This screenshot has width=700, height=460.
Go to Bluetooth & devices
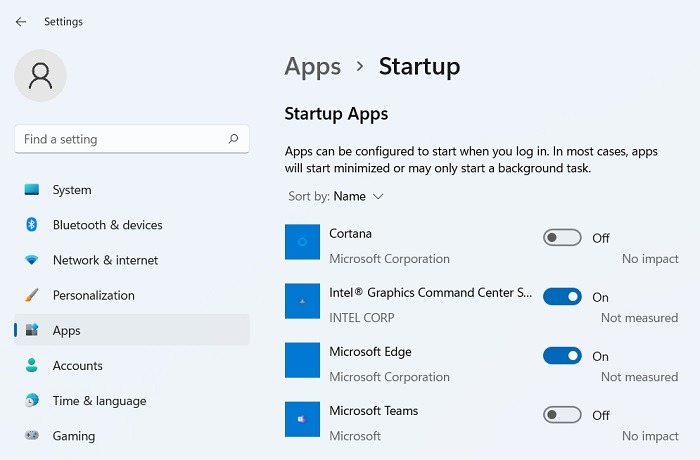coord(132,225)
